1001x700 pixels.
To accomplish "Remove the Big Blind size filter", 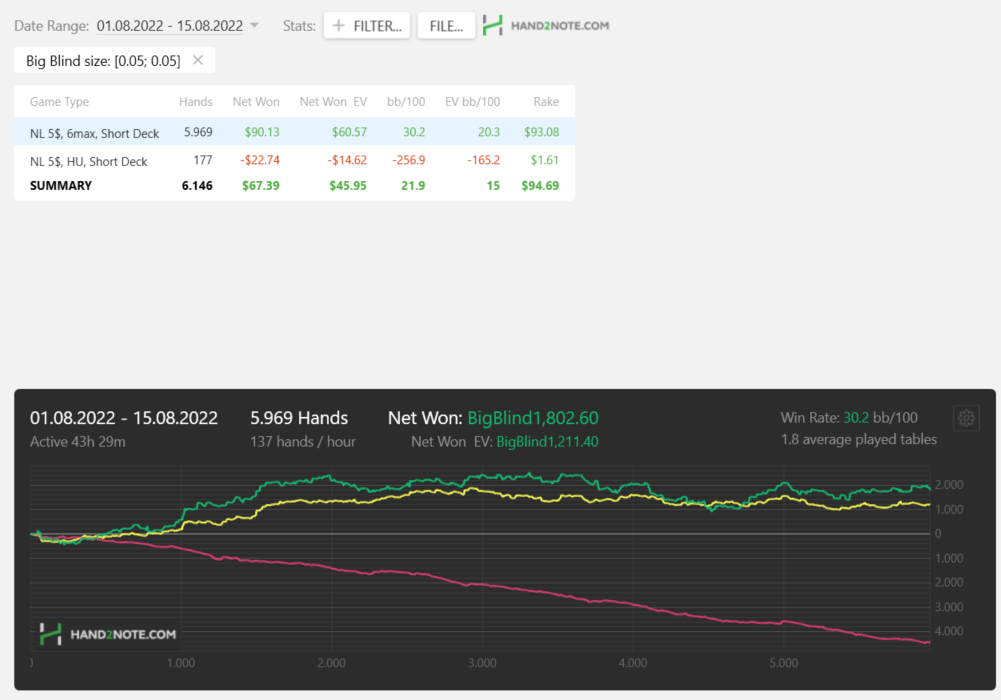I will click(x=198, y=60).
